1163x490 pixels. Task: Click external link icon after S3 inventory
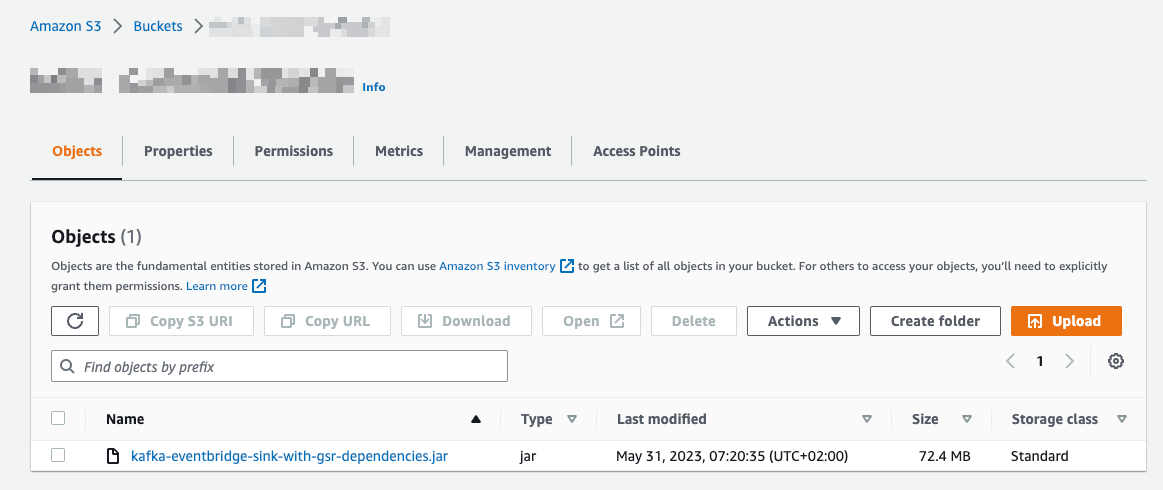pyautogui.click(x=567, y=265)
